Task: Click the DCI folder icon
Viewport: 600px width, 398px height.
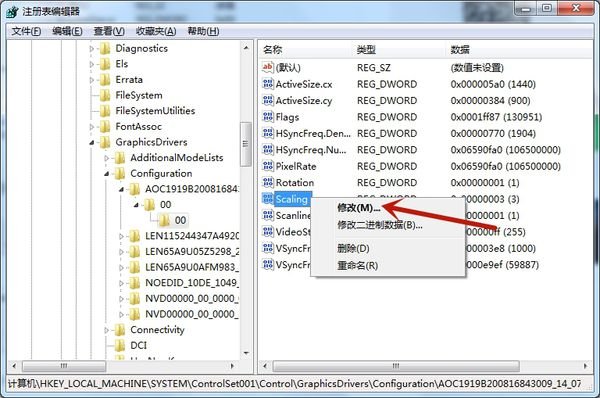Action: pyautogui.click(x=120, y=346)
